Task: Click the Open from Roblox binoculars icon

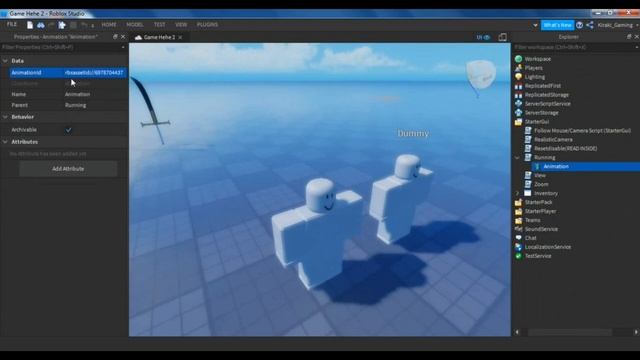Action: click(40, 25)
